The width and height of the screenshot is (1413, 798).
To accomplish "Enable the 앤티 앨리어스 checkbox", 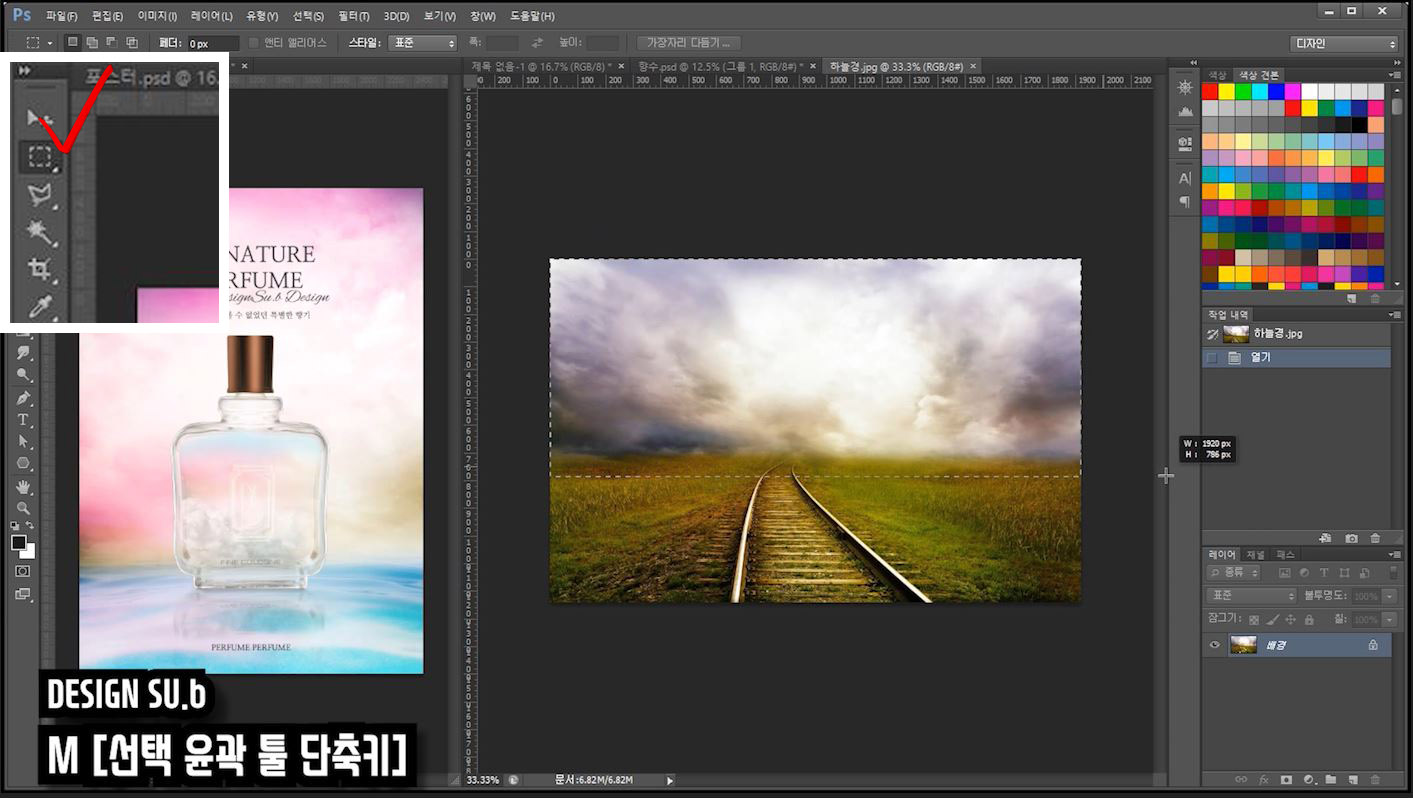I will pyautogui.click(x=253, y=43).
